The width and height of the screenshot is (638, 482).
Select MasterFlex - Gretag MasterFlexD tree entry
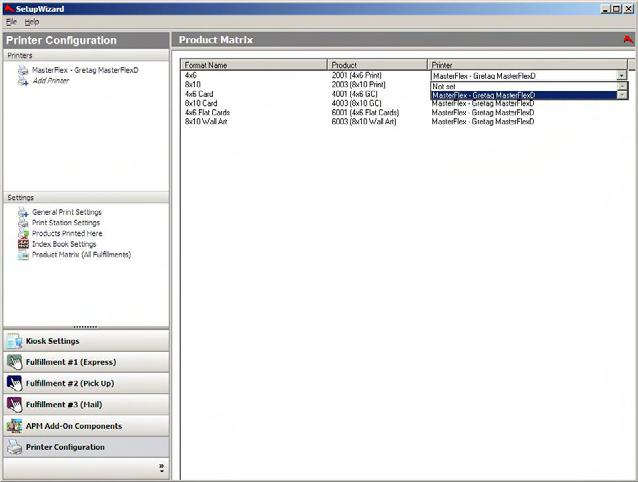pyautogui.click(x=85, y=70)
